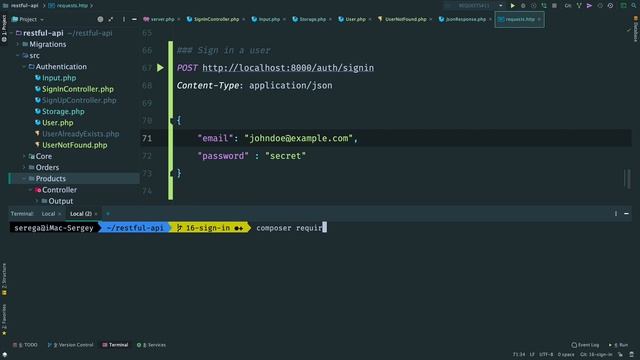Screen dimensions: 640x360
Task: Switch to Storage.php editor tab
Action: (x=309, y=19)
